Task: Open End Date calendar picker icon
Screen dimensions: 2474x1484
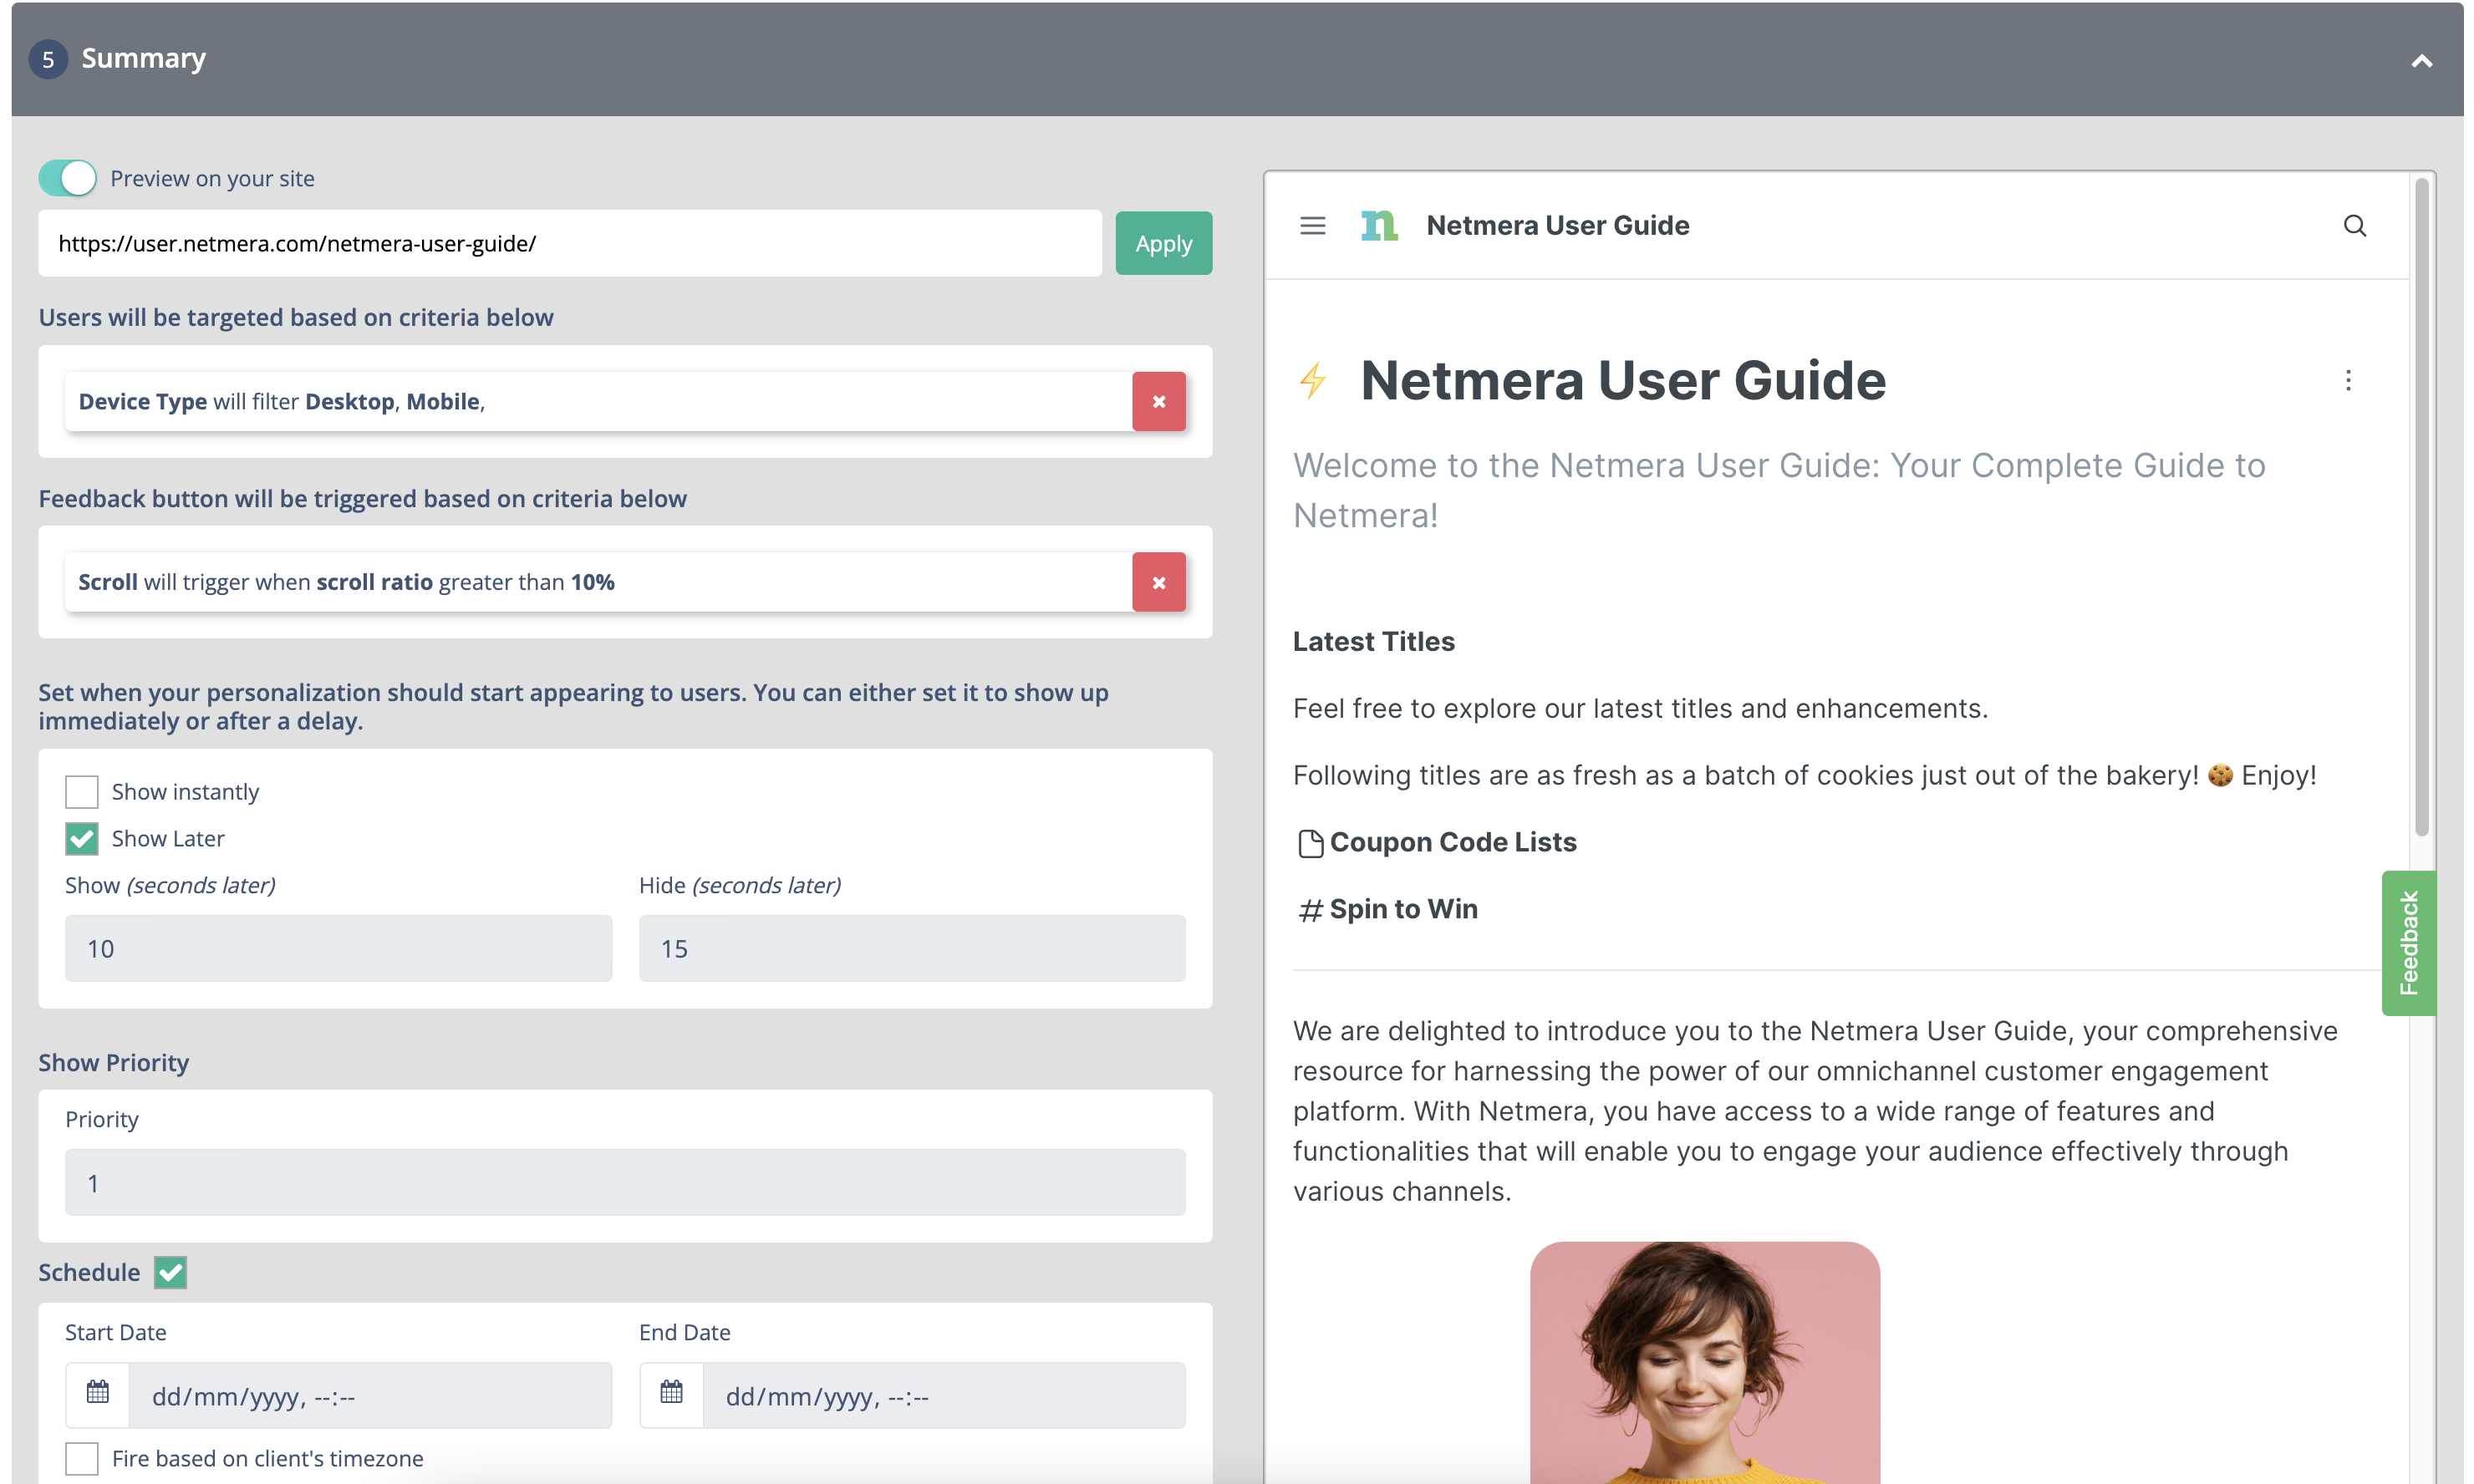Action: (x=671, y=1394)
